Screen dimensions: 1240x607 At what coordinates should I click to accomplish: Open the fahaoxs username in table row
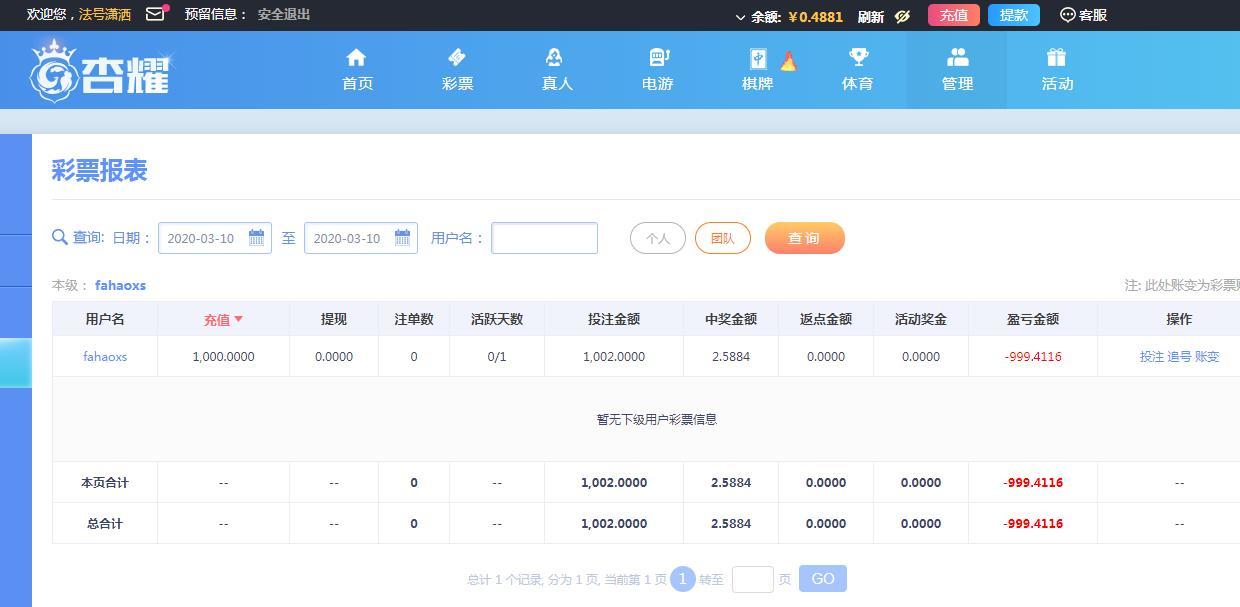(x=105, y=356)
